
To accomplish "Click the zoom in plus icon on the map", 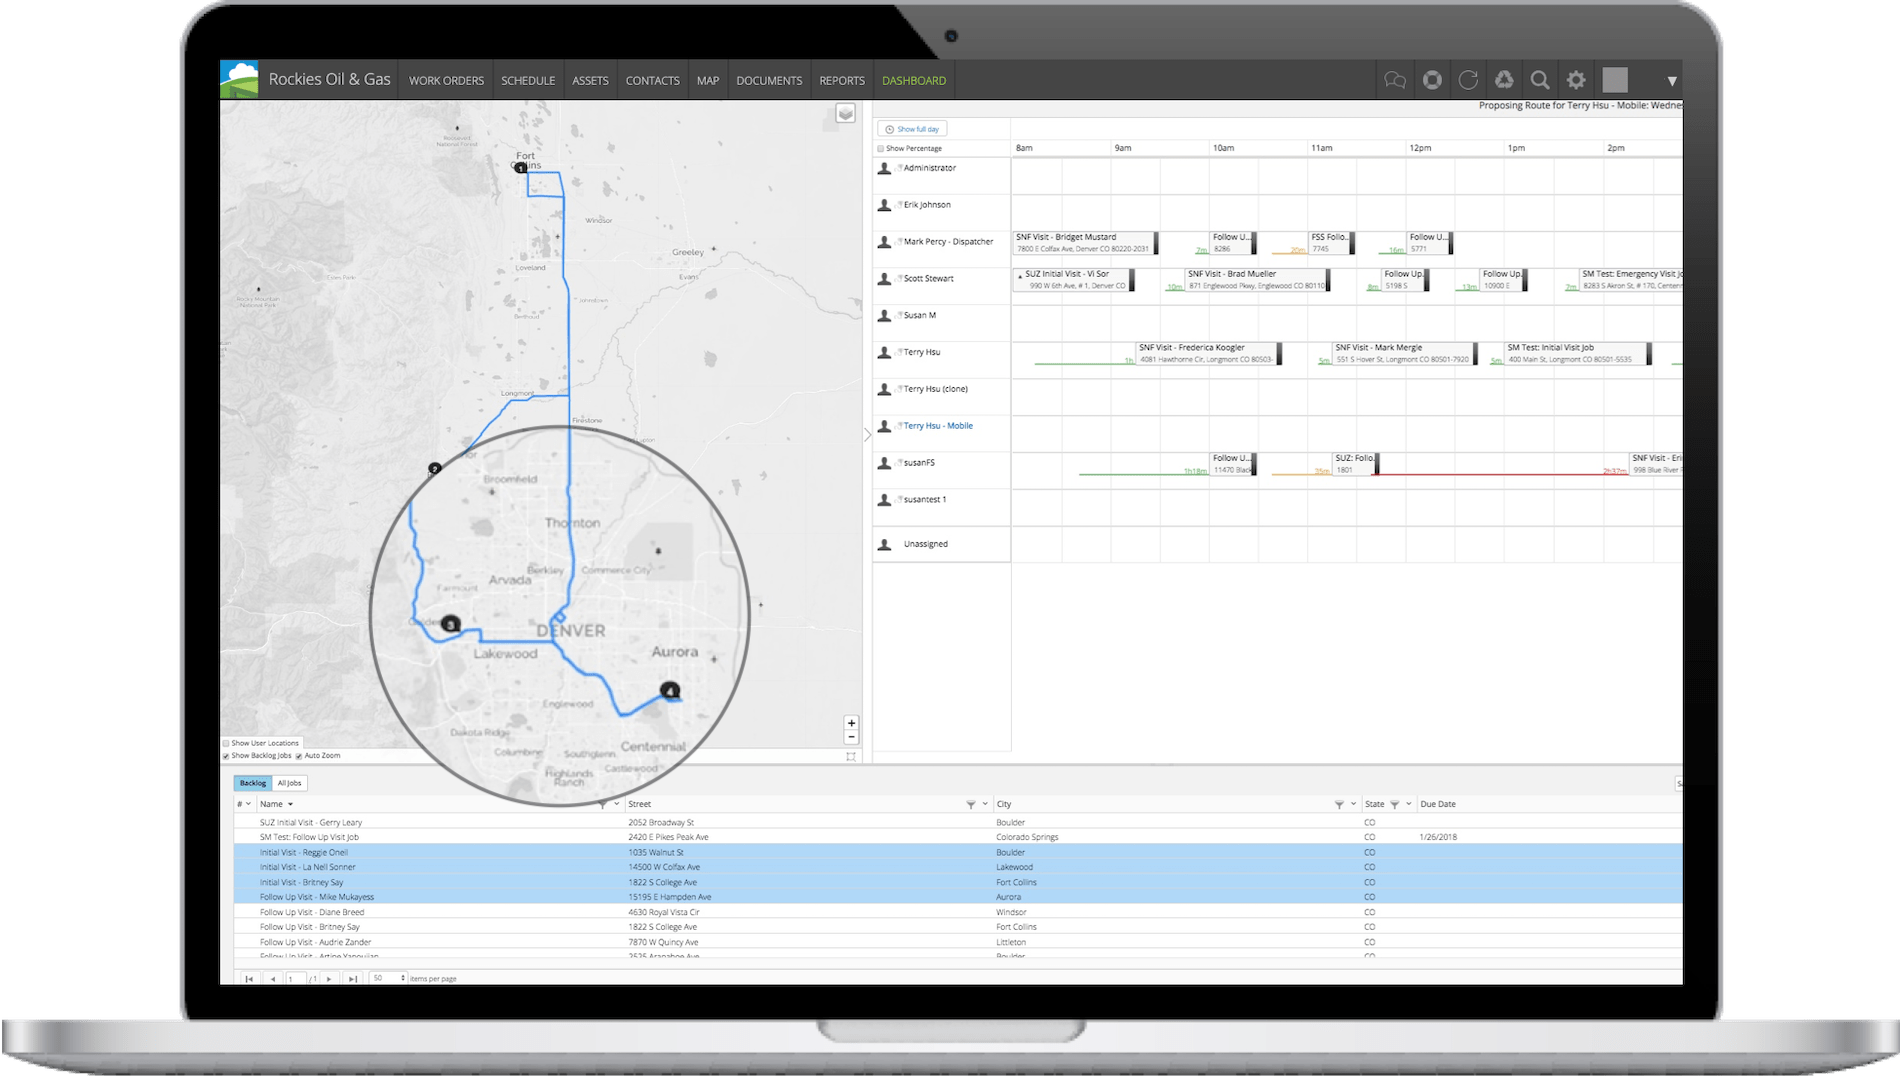I will pyautogui.click(x=851, y=723).
